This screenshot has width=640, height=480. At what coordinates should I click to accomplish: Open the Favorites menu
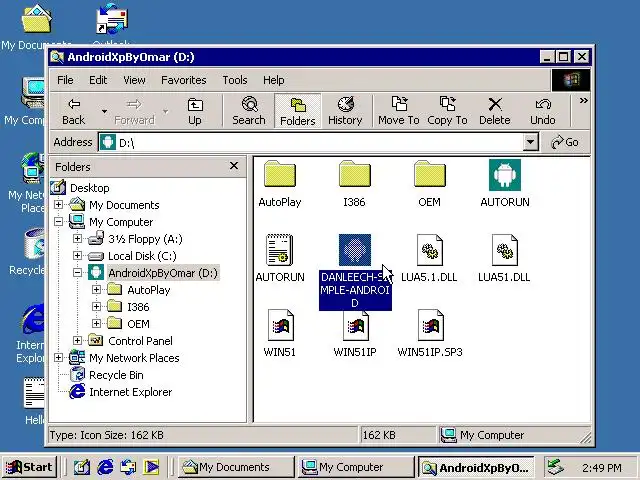point(184,80)
